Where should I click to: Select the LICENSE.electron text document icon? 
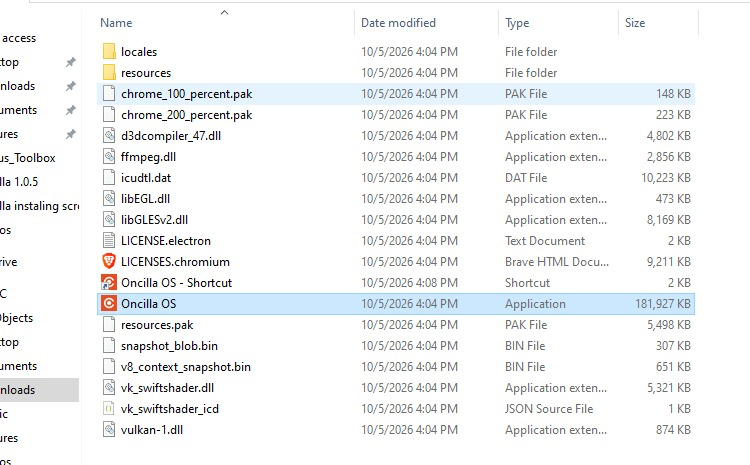109,241
